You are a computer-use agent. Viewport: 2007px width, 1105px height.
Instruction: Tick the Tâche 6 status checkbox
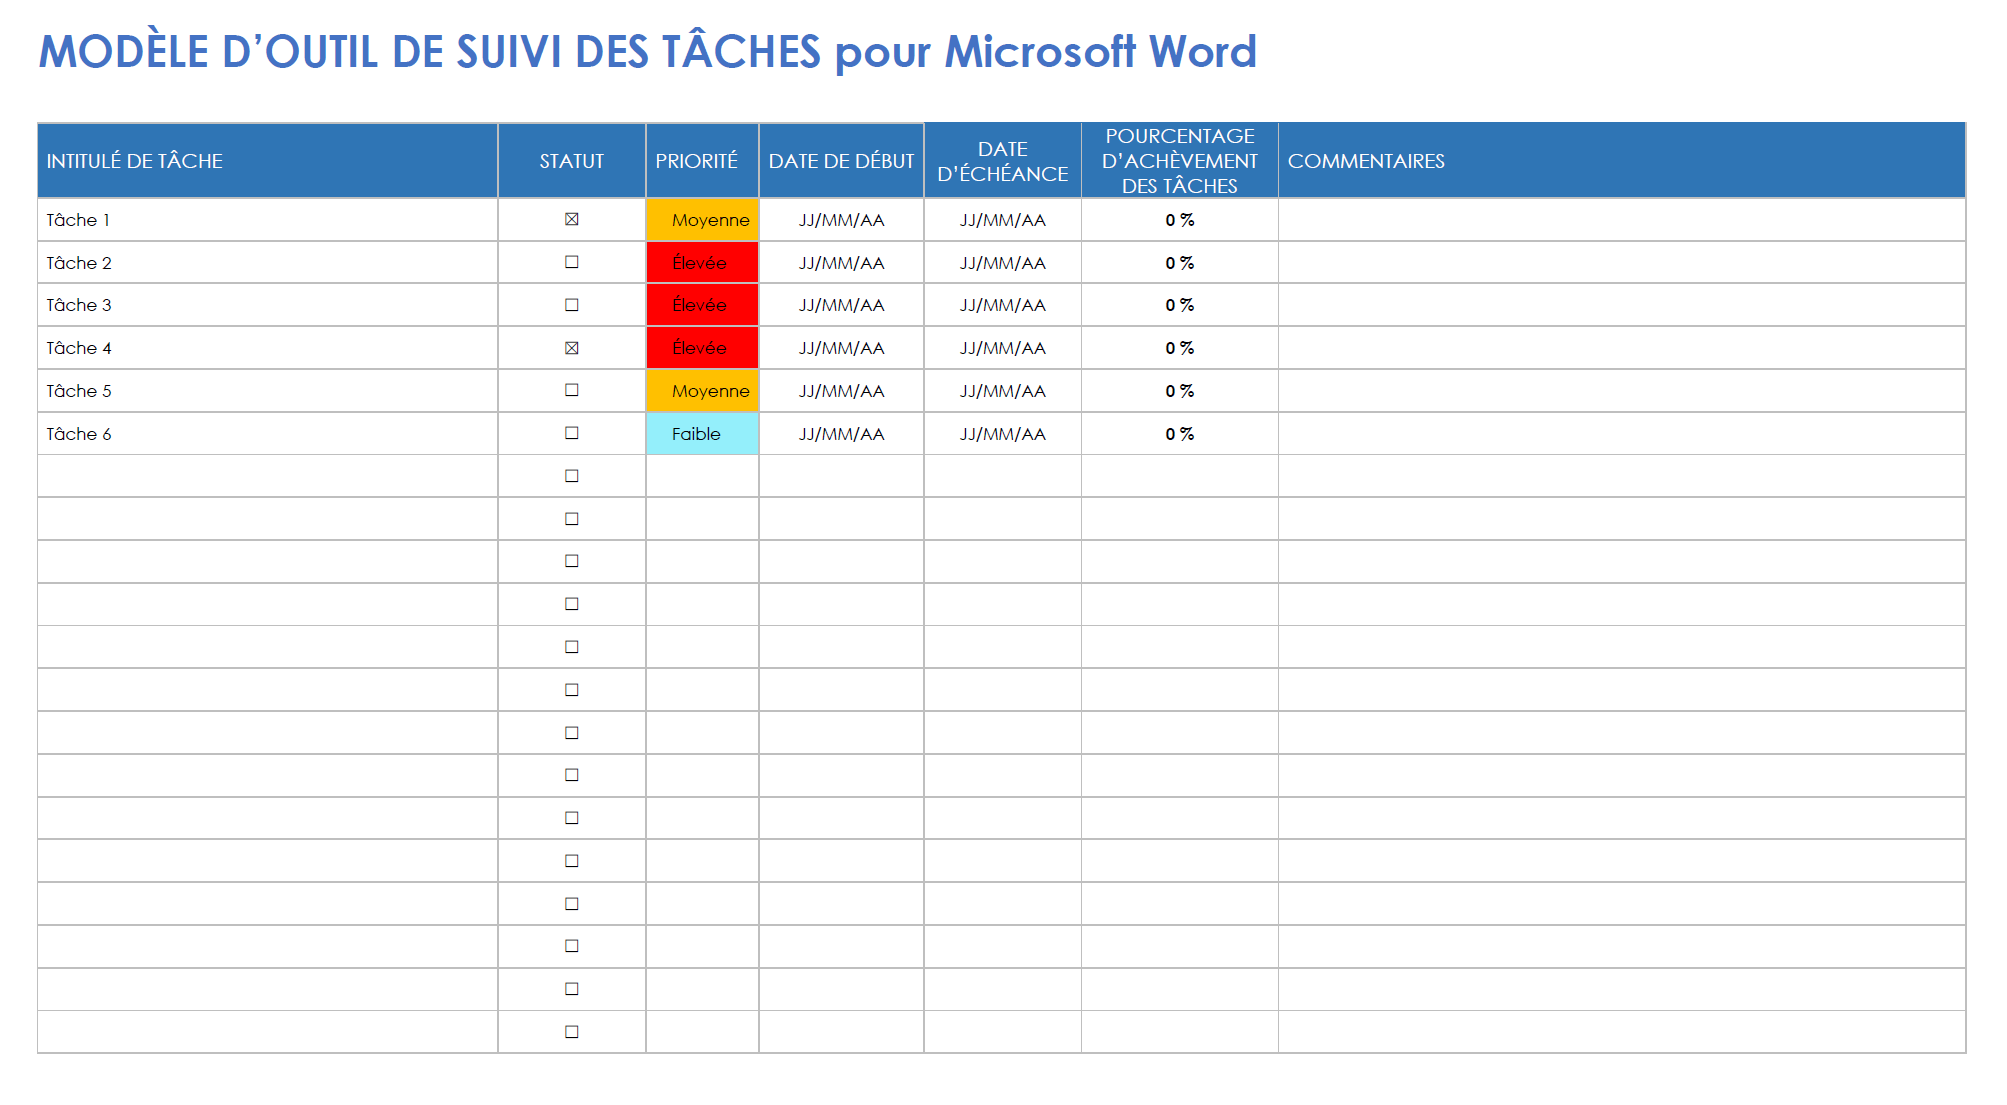click(571, 433)
